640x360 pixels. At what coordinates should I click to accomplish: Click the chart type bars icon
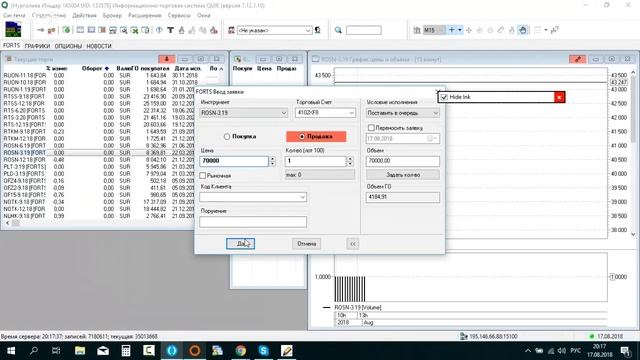(417, 30)
